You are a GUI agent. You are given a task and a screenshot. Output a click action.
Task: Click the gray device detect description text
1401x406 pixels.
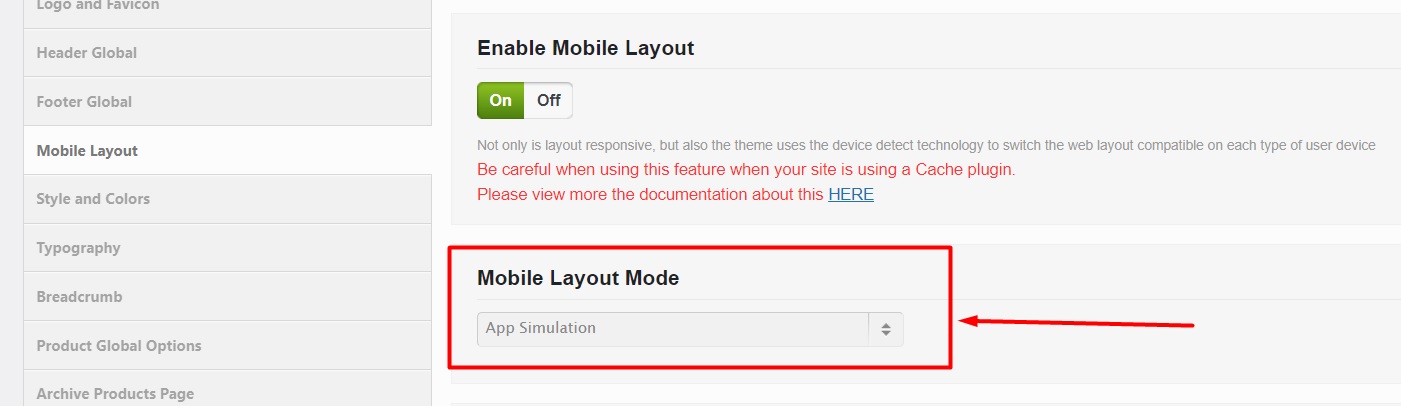tap(926, 145)
